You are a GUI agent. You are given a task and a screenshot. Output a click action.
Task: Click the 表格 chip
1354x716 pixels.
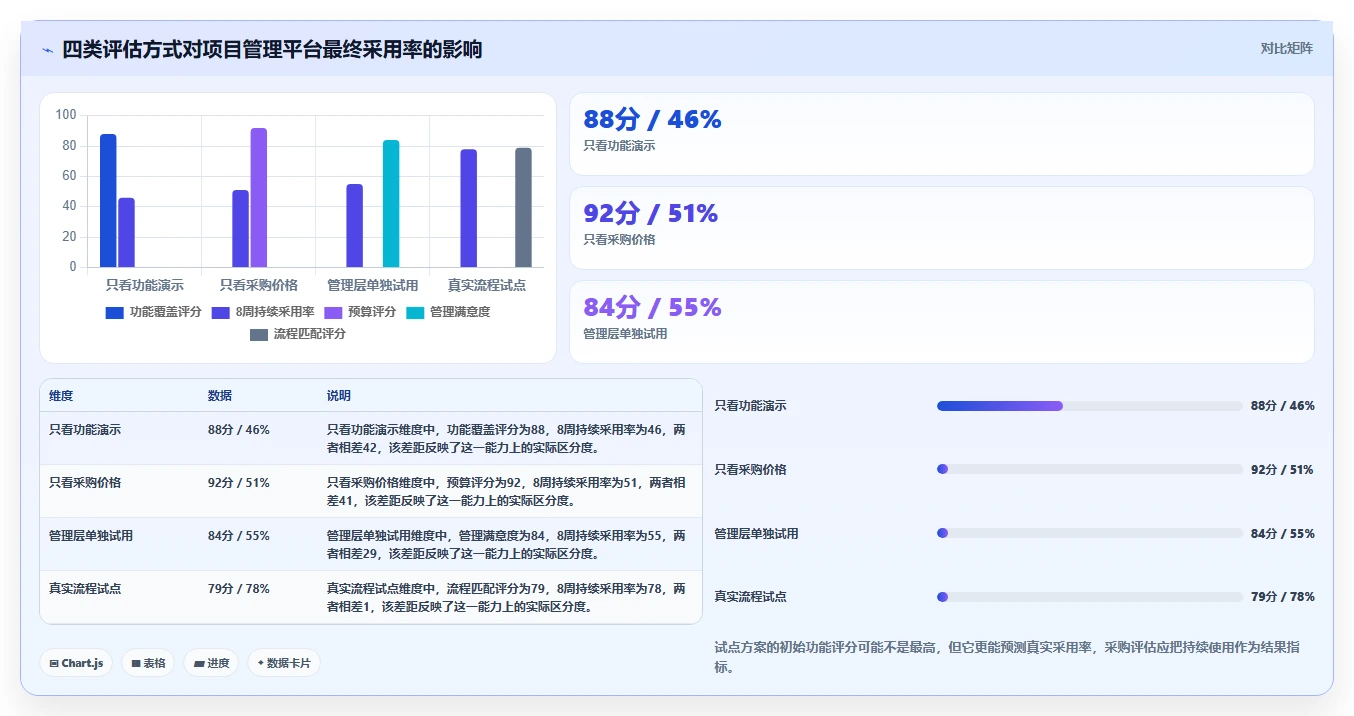148,663
